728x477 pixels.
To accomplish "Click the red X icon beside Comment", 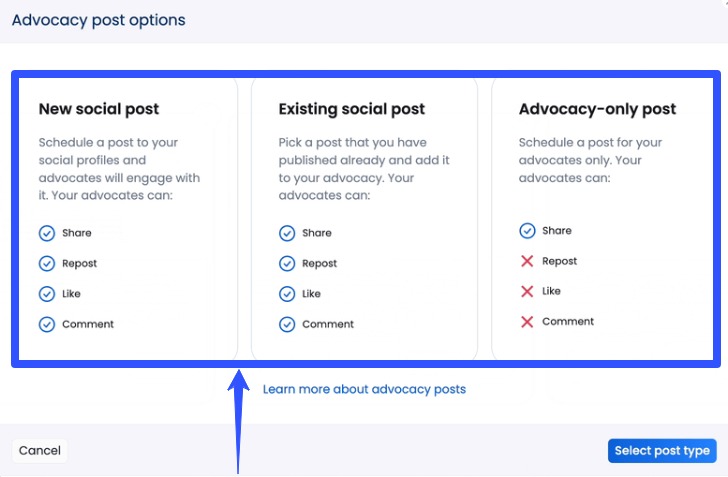I will coord(527,321).
